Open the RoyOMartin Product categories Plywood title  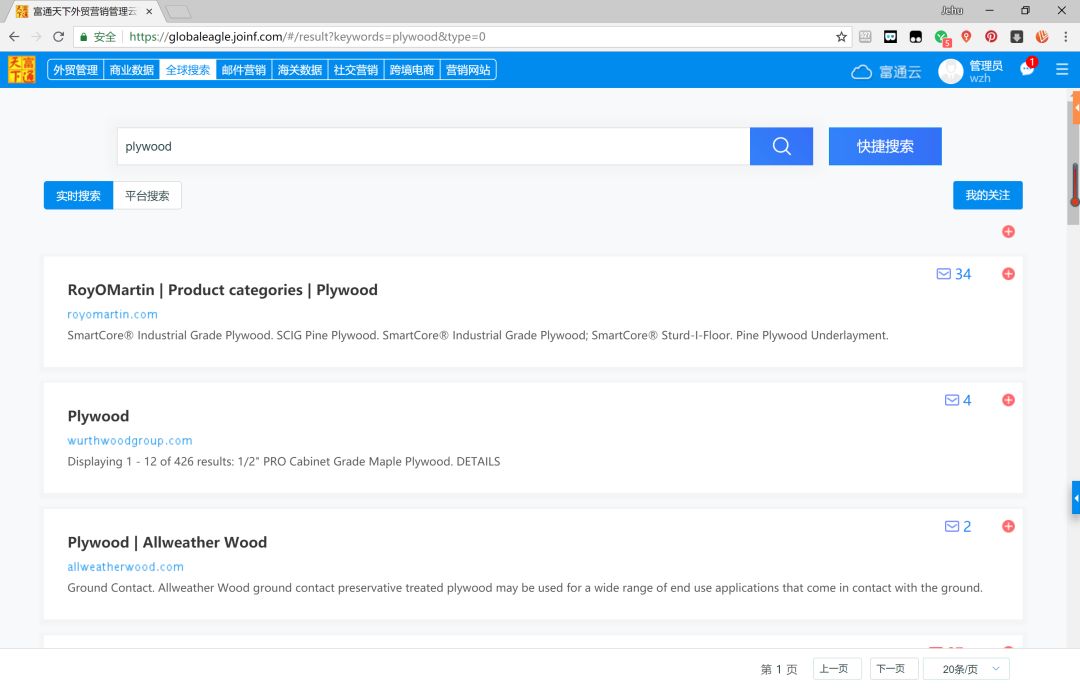(x=222, y=290)
